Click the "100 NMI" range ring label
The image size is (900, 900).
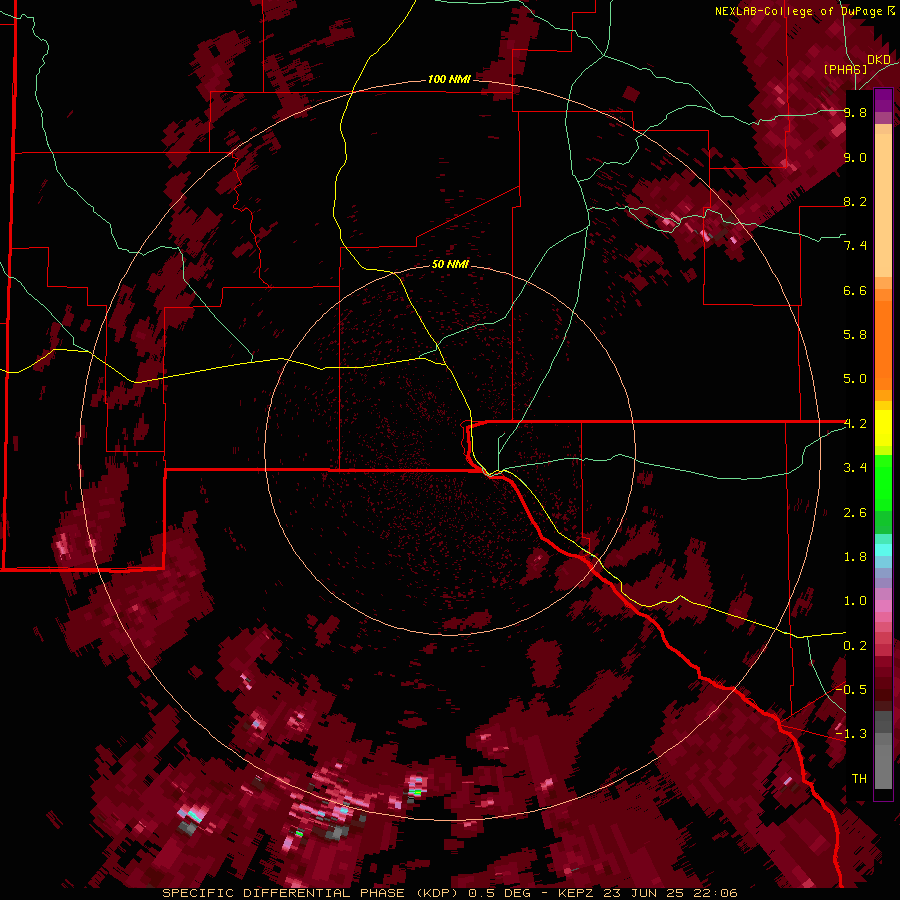click(449, 79)
